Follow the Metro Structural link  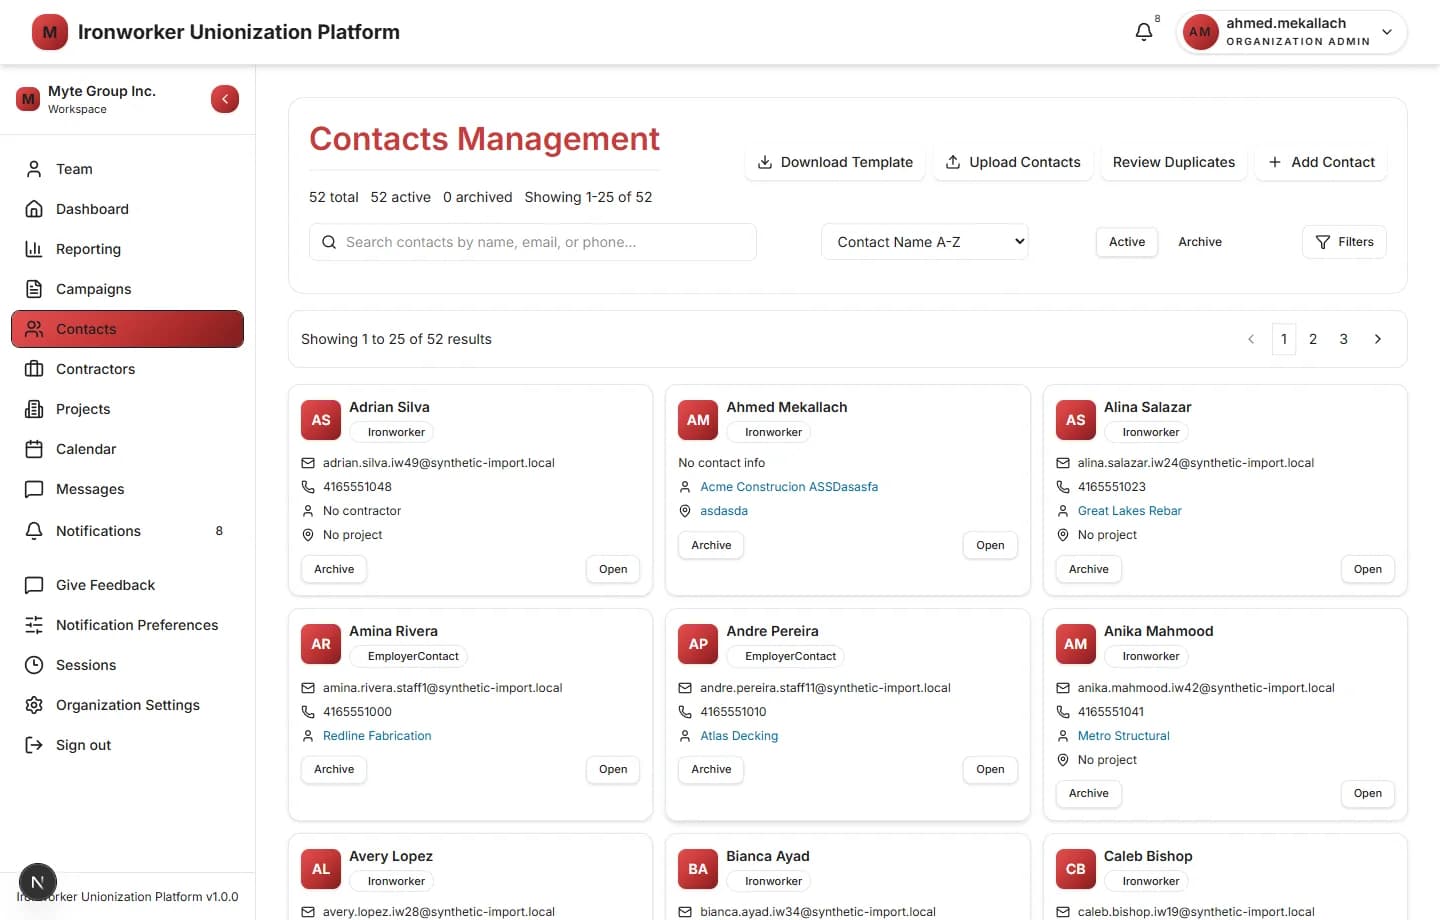(1123, 736)
